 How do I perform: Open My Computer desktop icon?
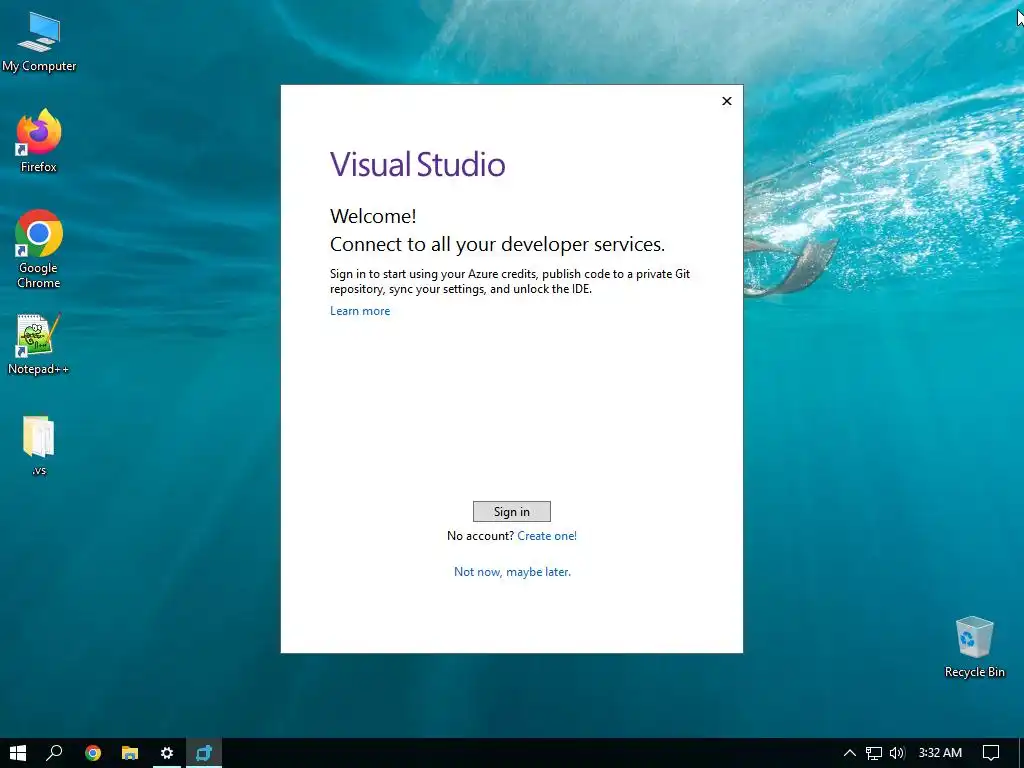pyautogui.click(x=39, y=42)
